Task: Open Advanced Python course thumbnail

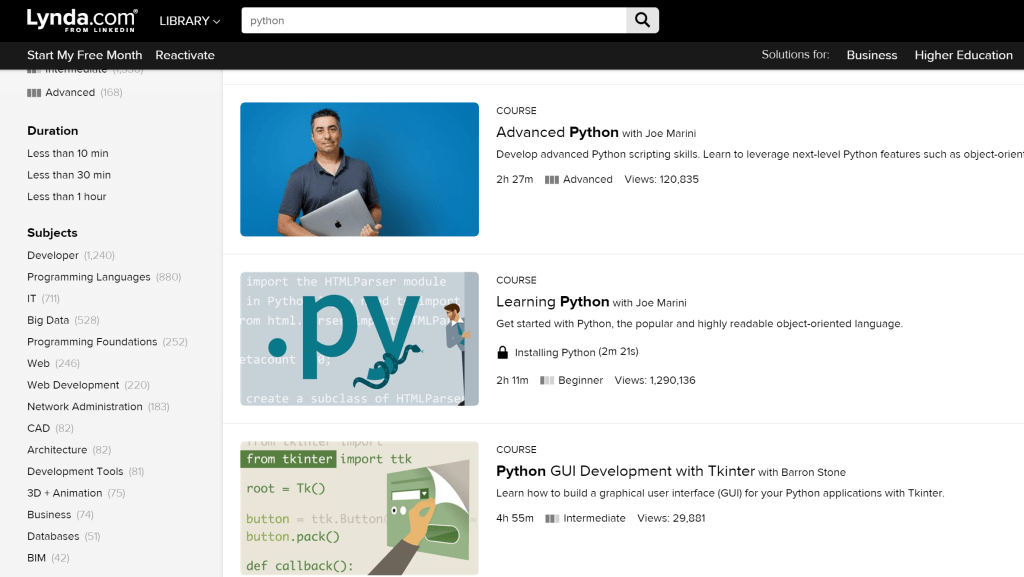Action: coord(359,169)
